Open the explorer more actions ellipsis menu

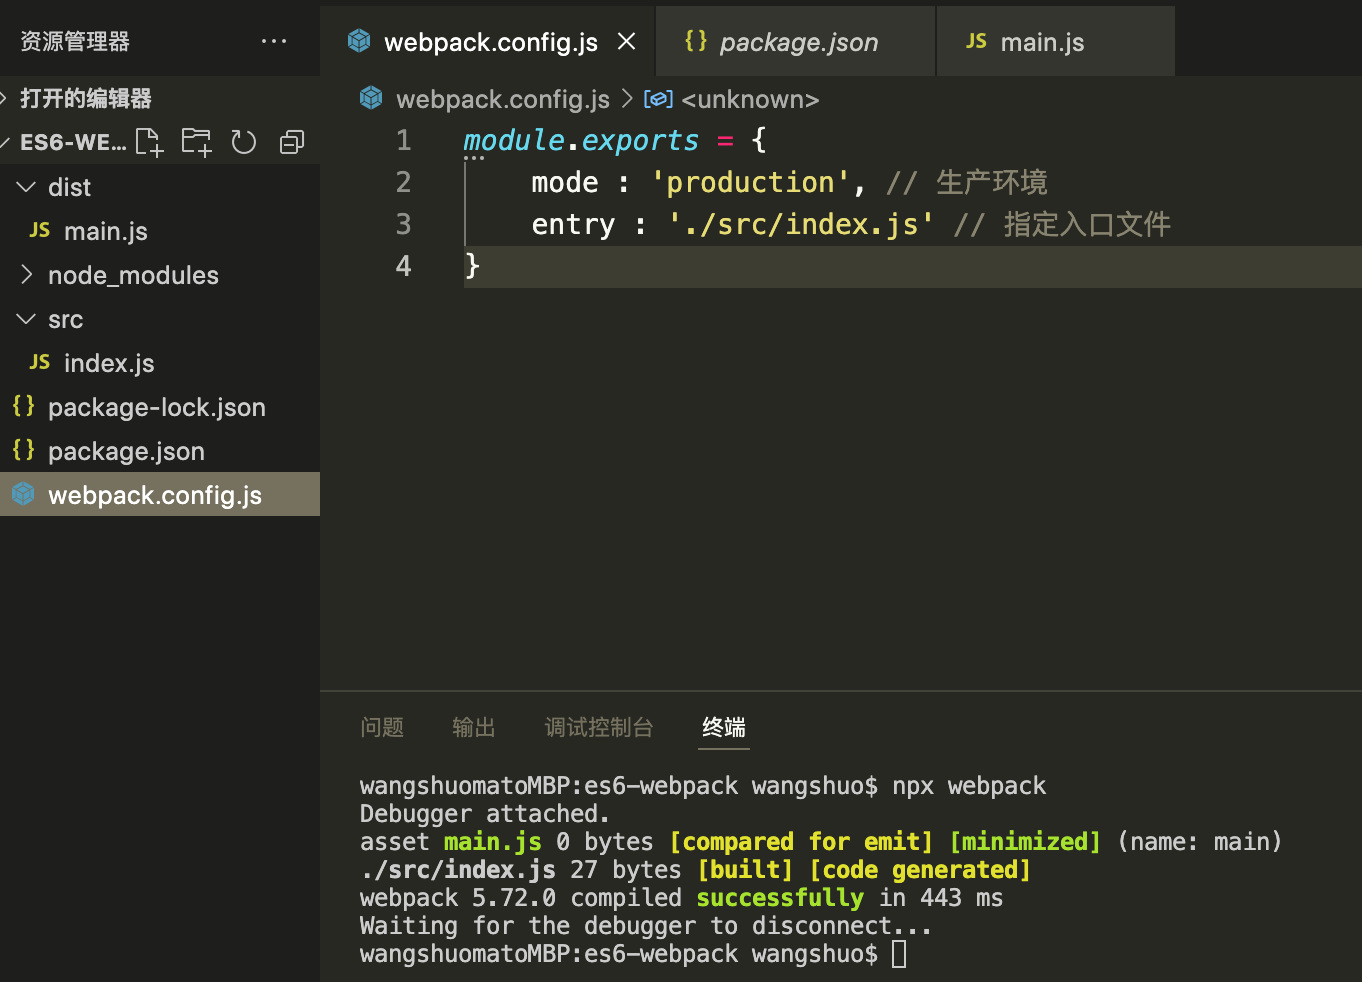pos(274,41)
